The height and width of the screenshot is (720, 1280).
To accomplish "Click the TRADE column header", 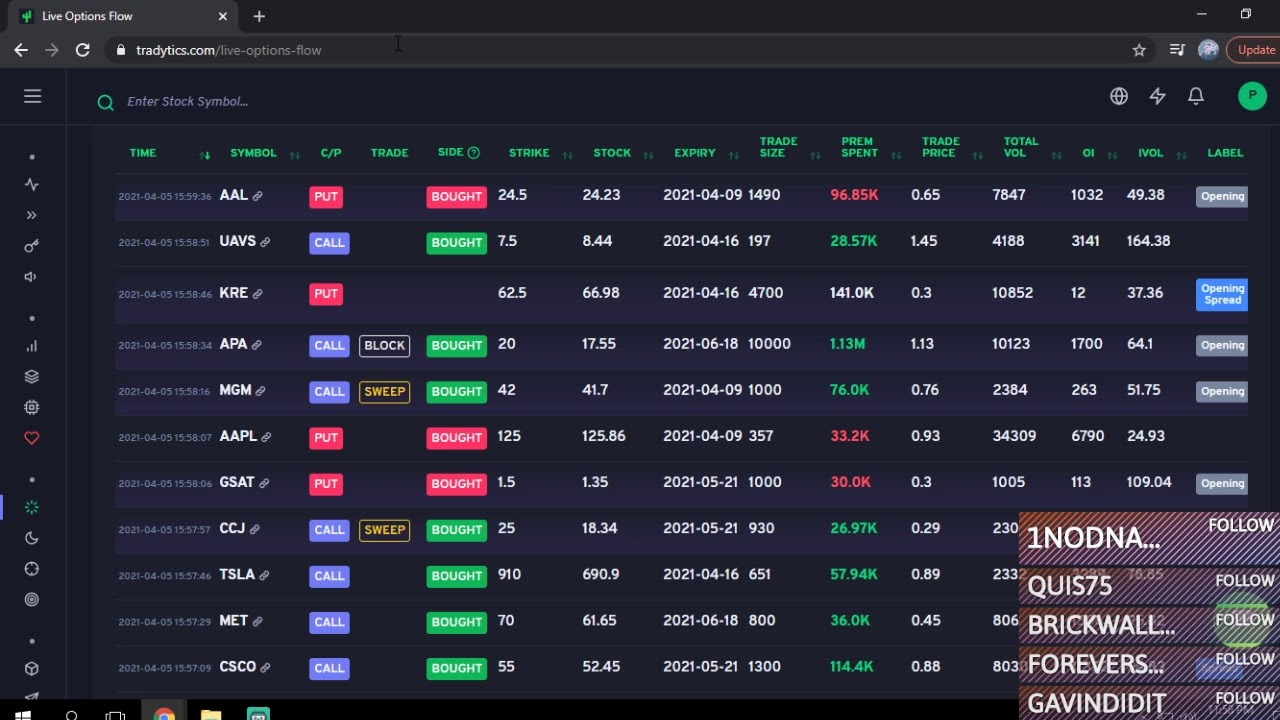I will click(389, 153).
